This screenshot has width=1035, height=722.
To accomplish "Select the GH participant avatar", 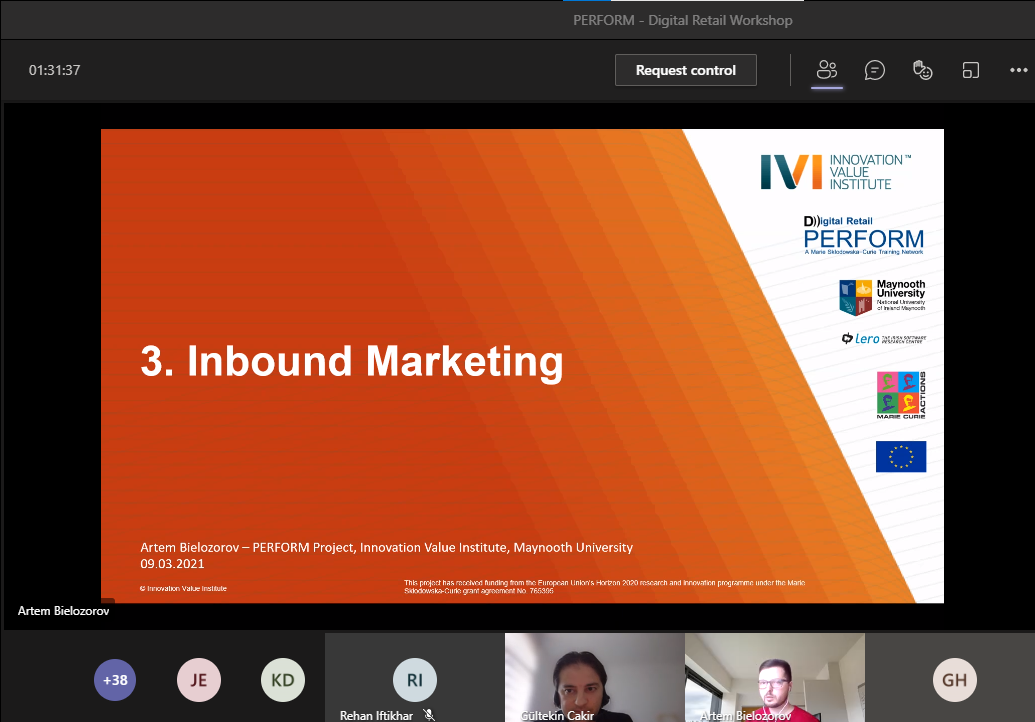I will (x=954, y=680).
